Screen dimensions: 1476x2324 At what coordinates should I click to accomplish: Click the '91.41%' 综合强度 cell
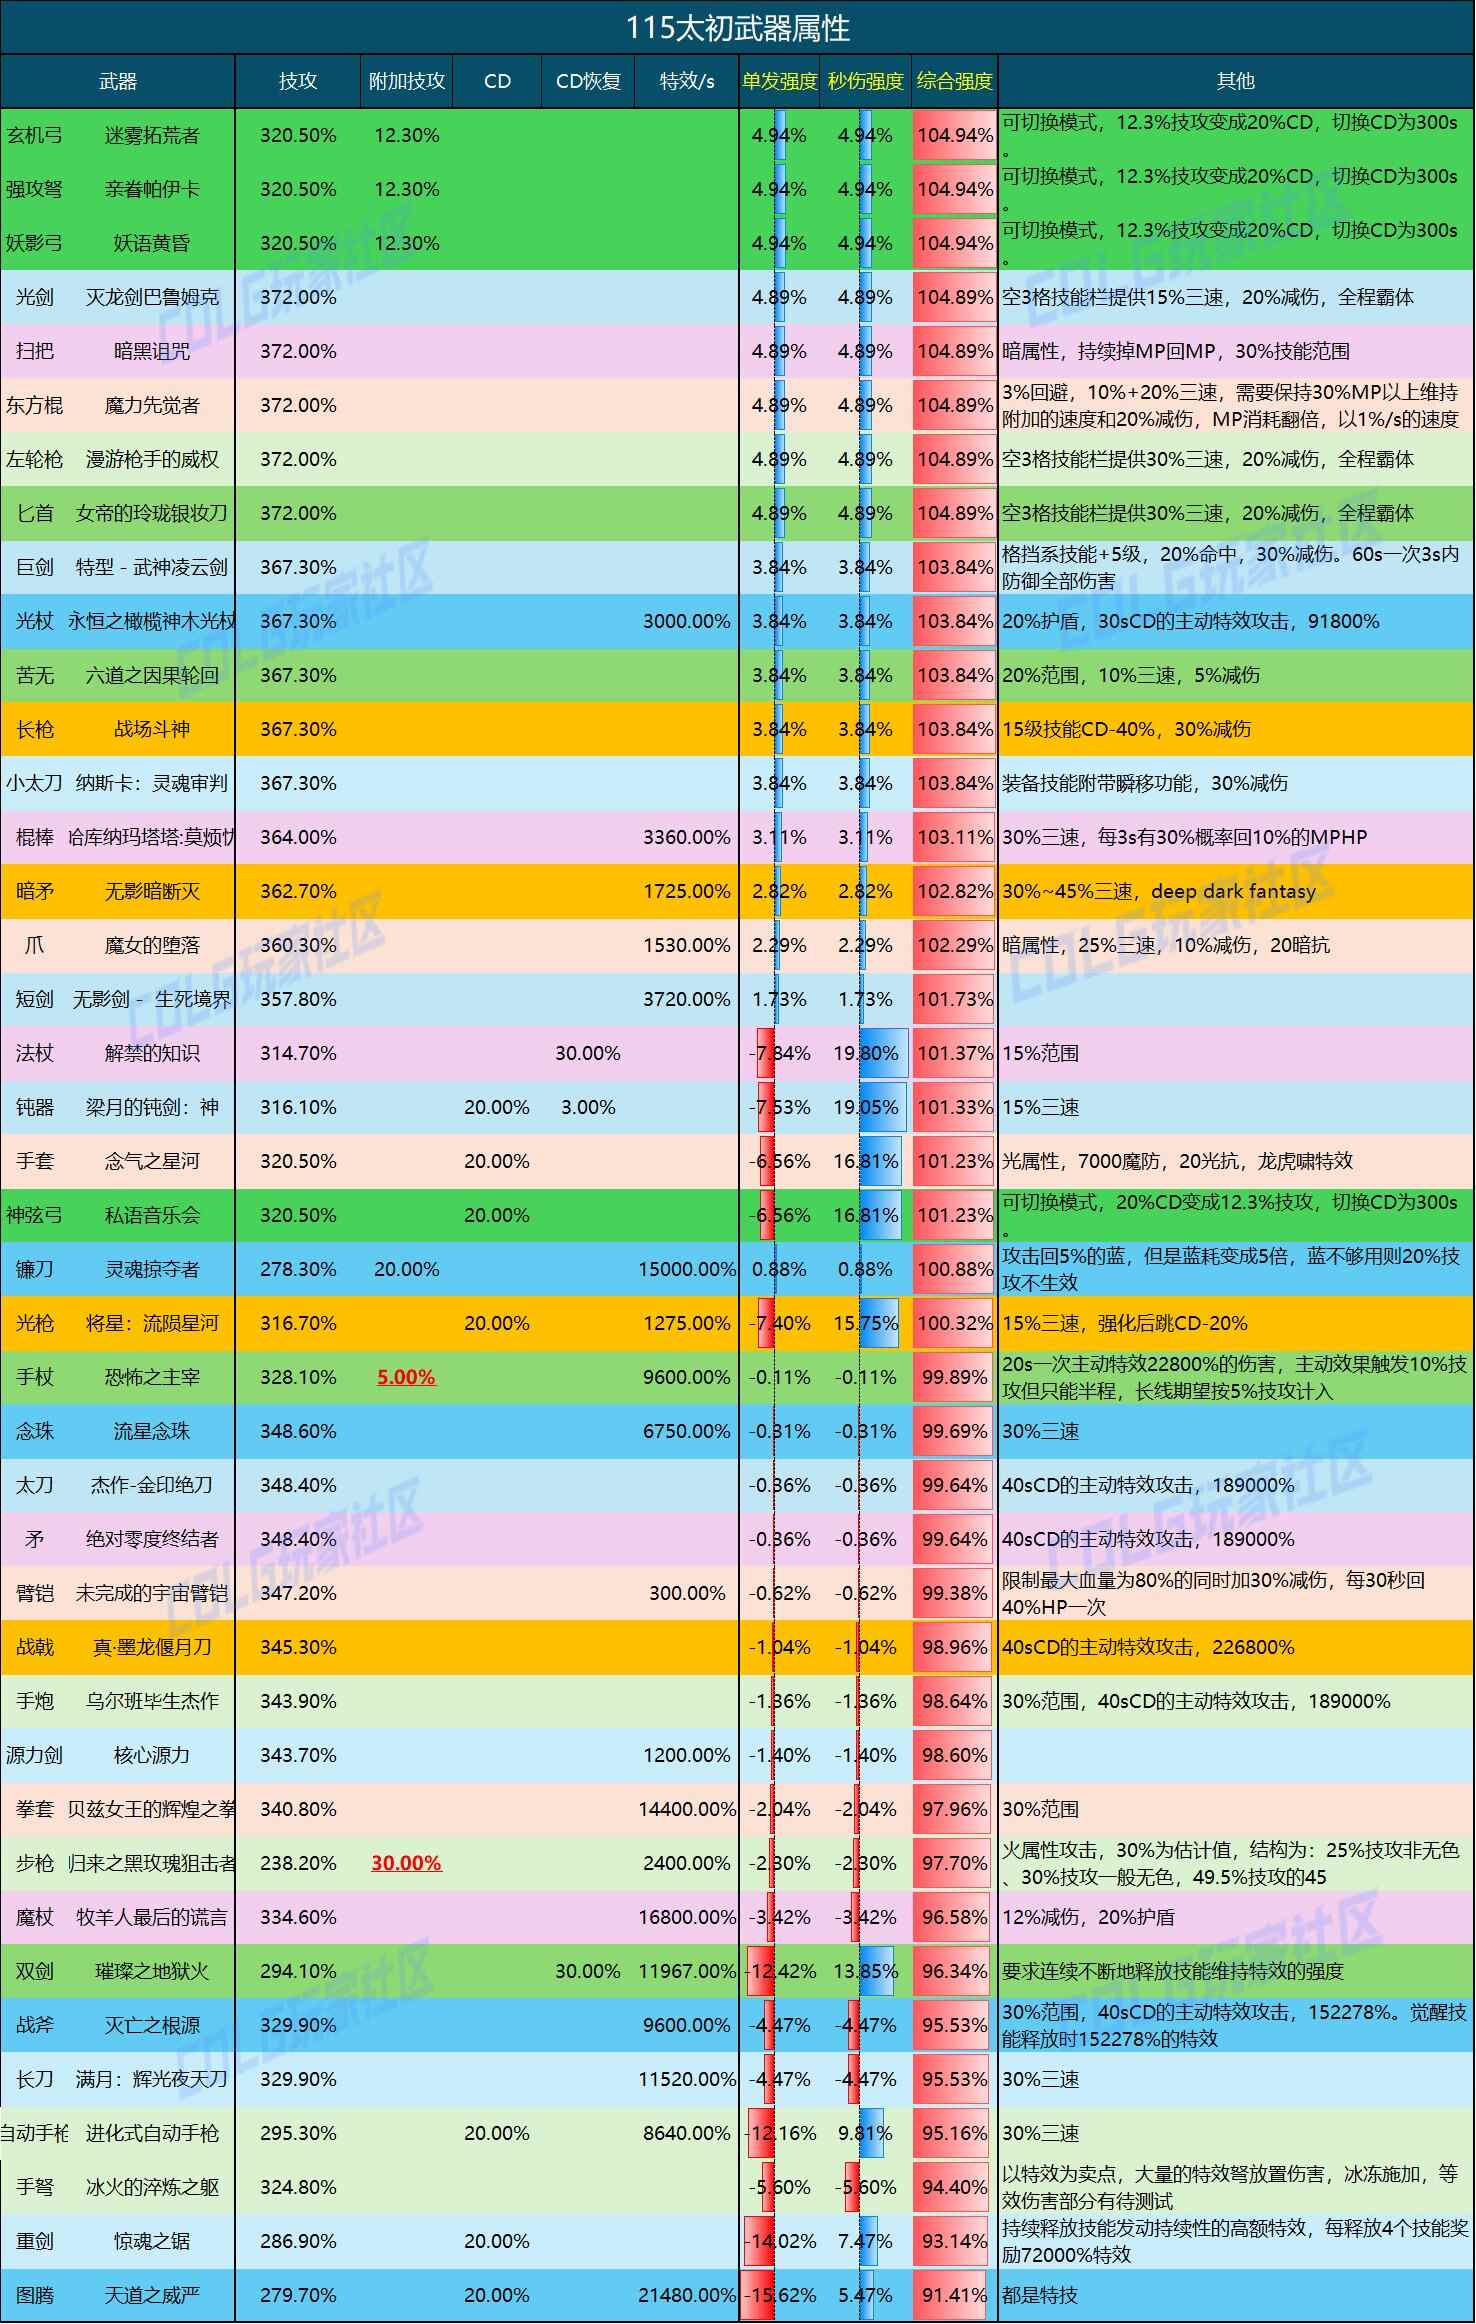954,2295
